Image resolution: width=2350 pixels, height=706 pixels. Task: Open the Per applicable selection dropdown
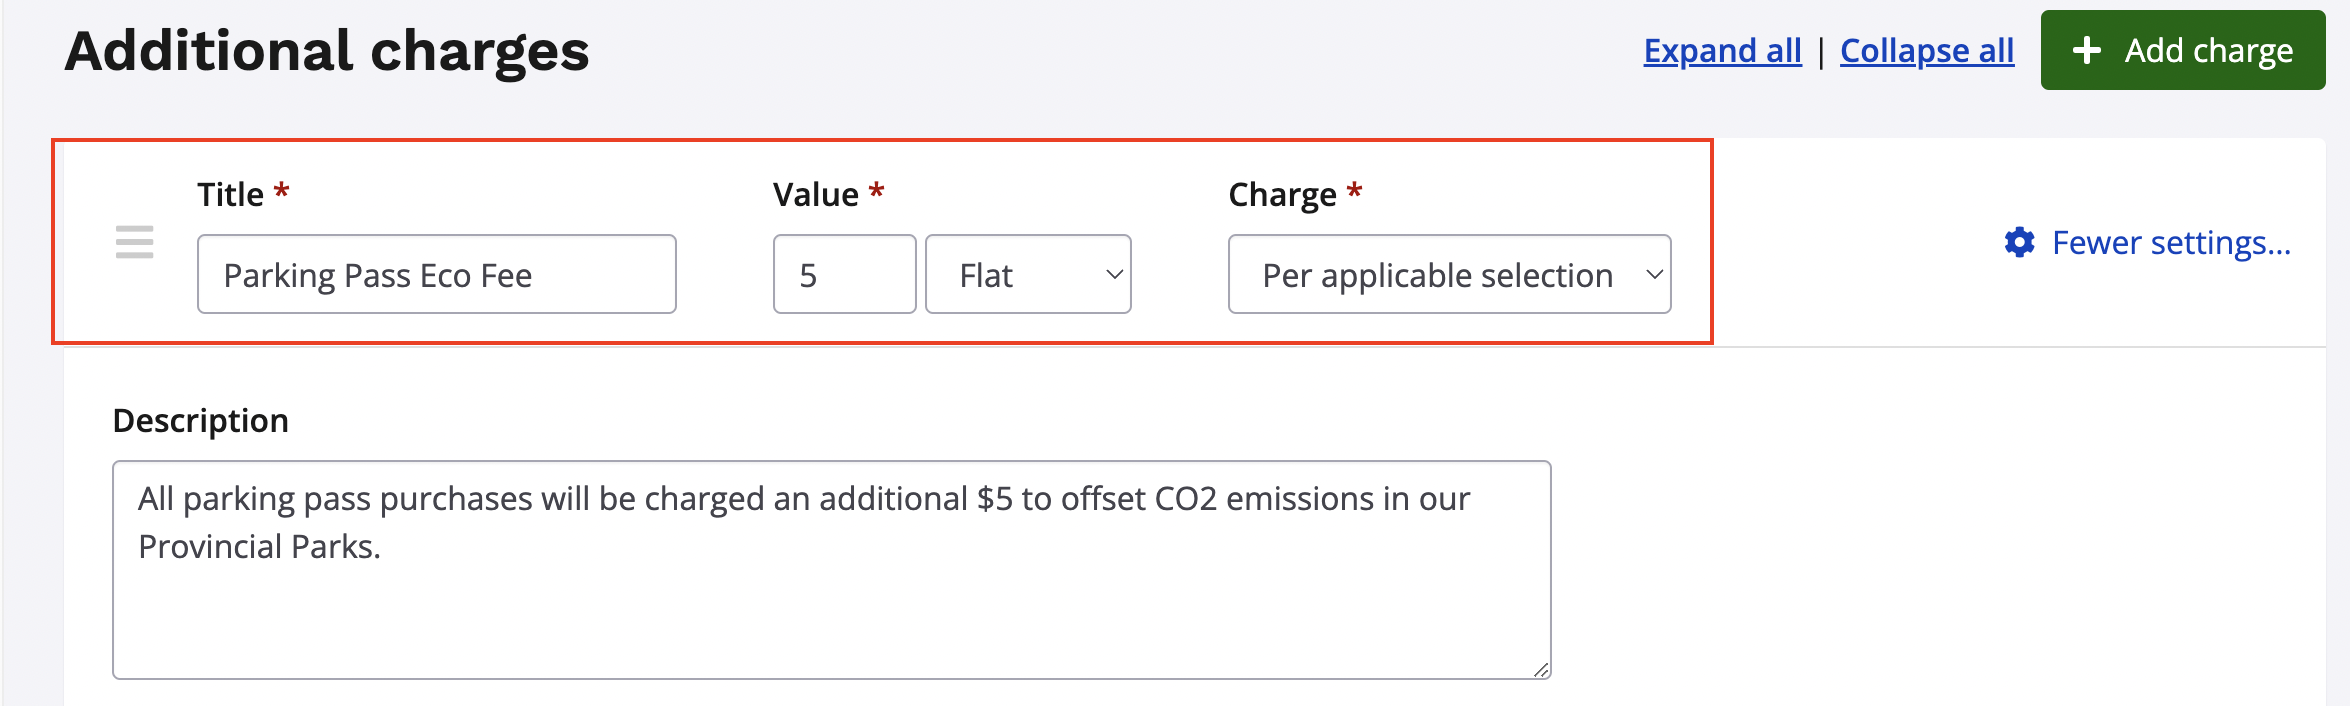tap(1448, 274)
